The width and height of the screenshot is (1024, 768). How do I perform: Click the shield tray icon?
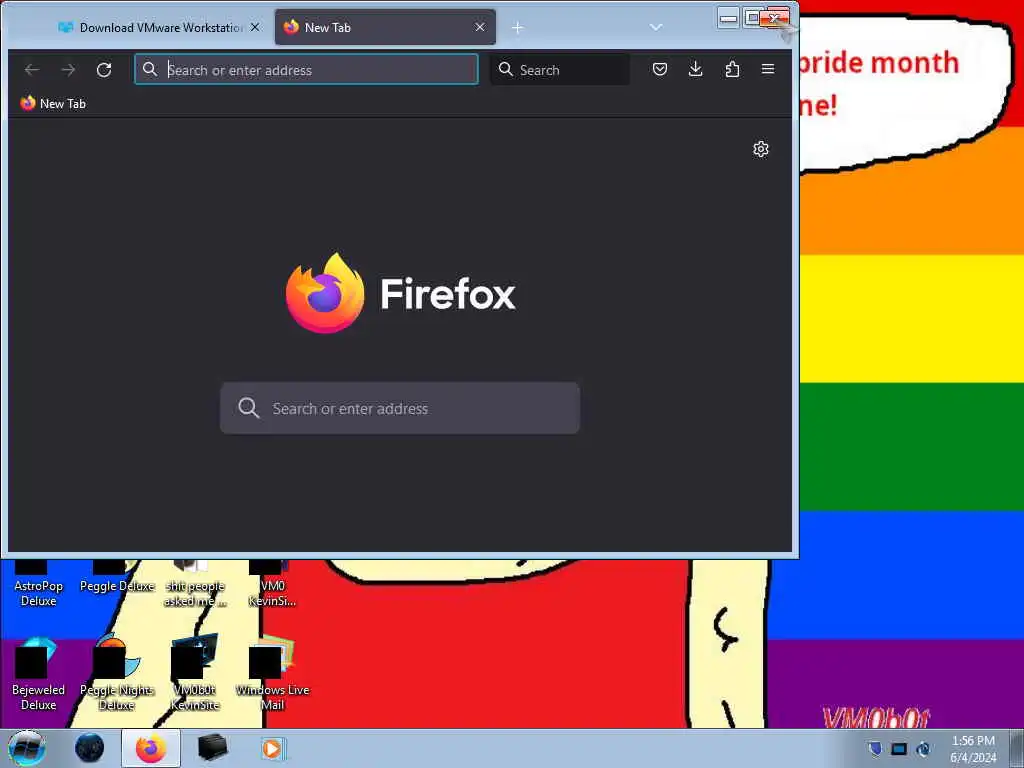875,748
